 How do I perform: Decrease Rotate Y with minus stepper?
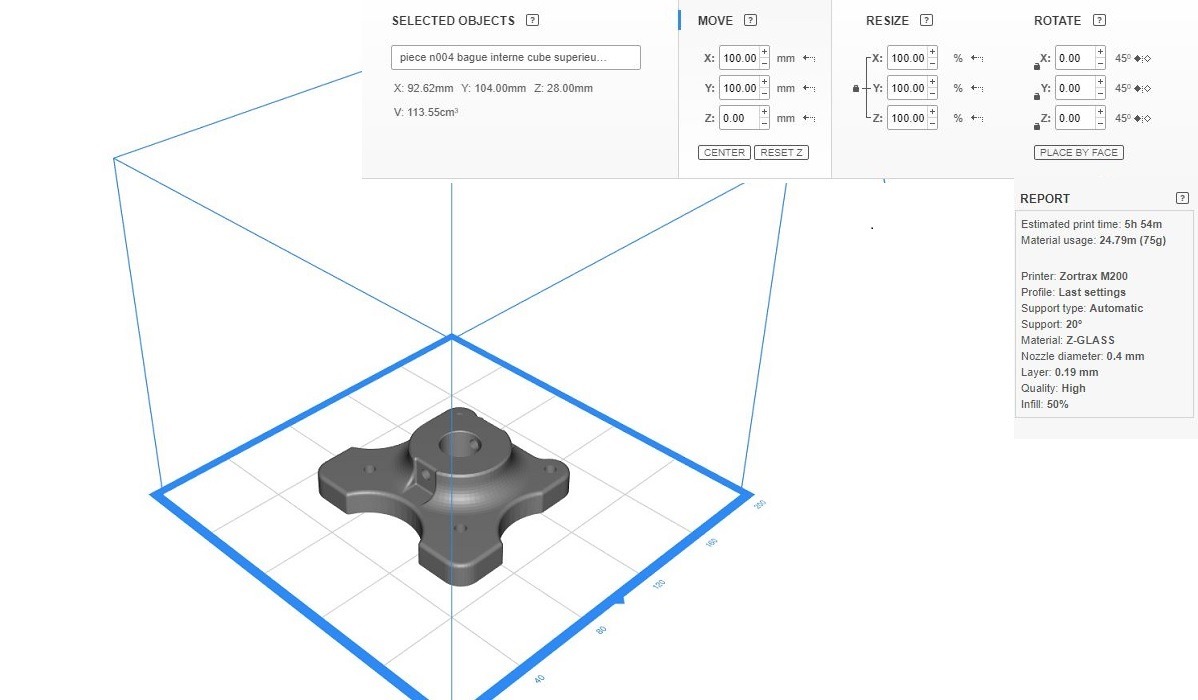pos(1100,93)
